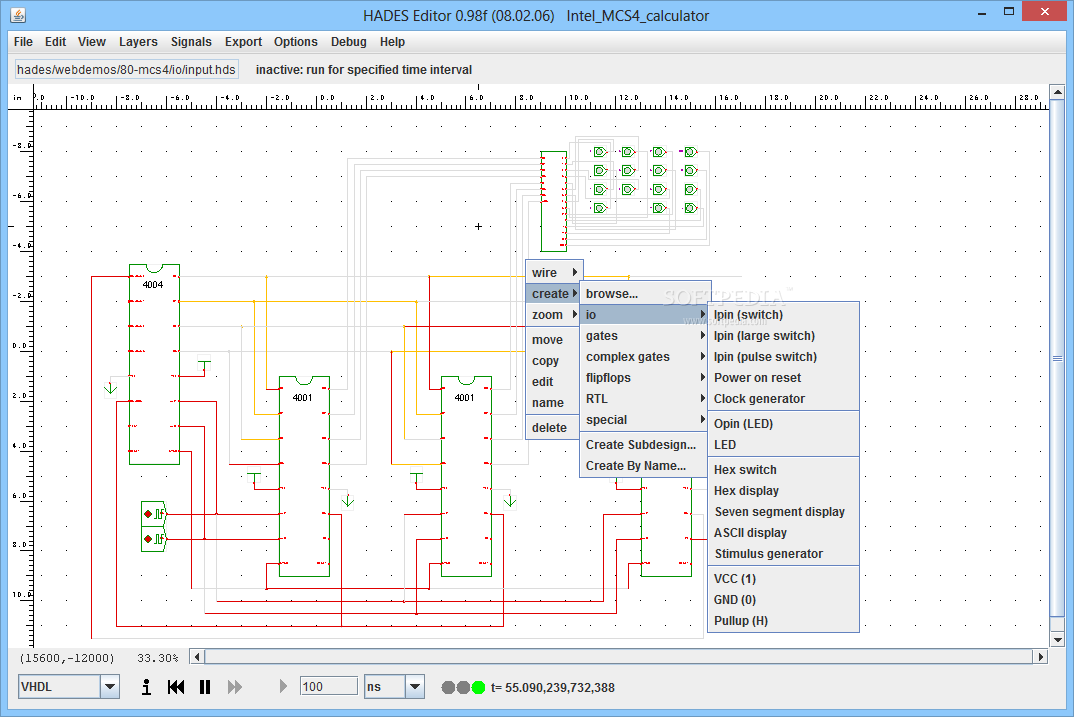Screen dimensions: 1074x717
Task: Click the design file path field
Action: point(127,69)
